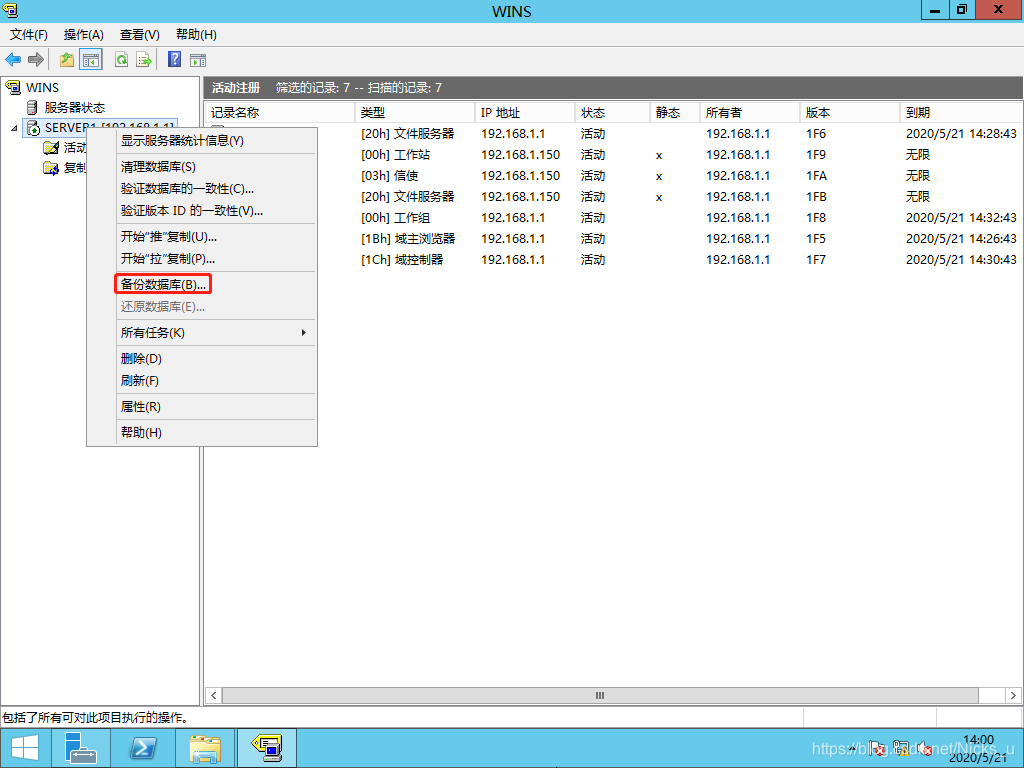Toggle the show/hide action pane icon
Screen dimensions: 1024x768
(198, 61)
